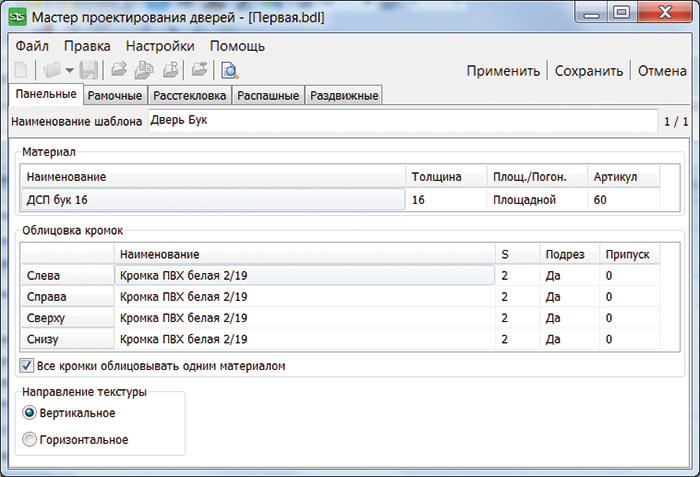Click the folder icon with stacked pages

(x=143, y=70)
